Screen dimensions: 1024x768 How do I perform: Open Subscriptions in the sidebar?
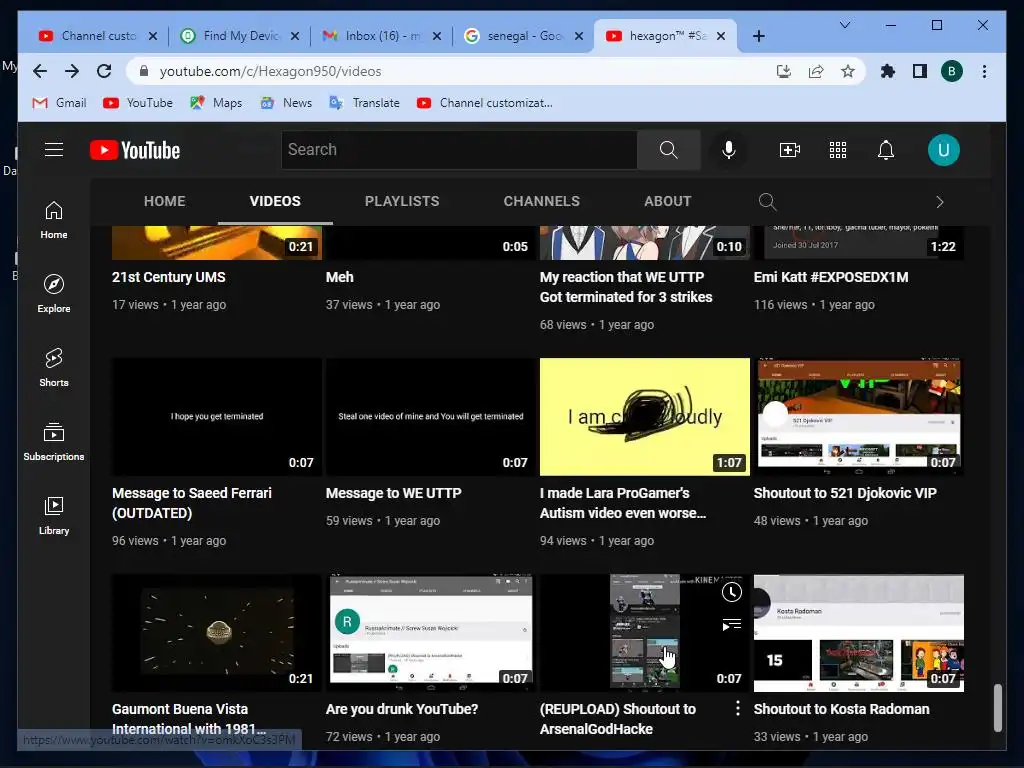54,442
